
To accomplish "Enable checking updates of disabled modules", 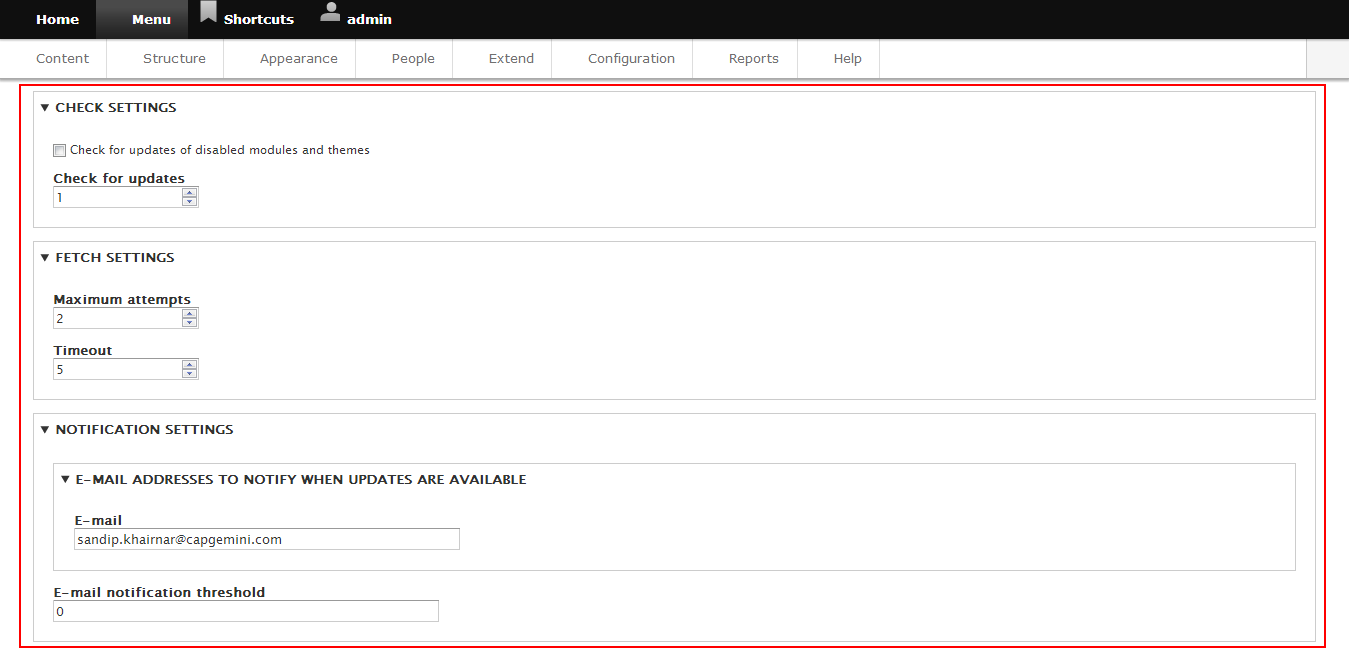I will coord(60,150).
